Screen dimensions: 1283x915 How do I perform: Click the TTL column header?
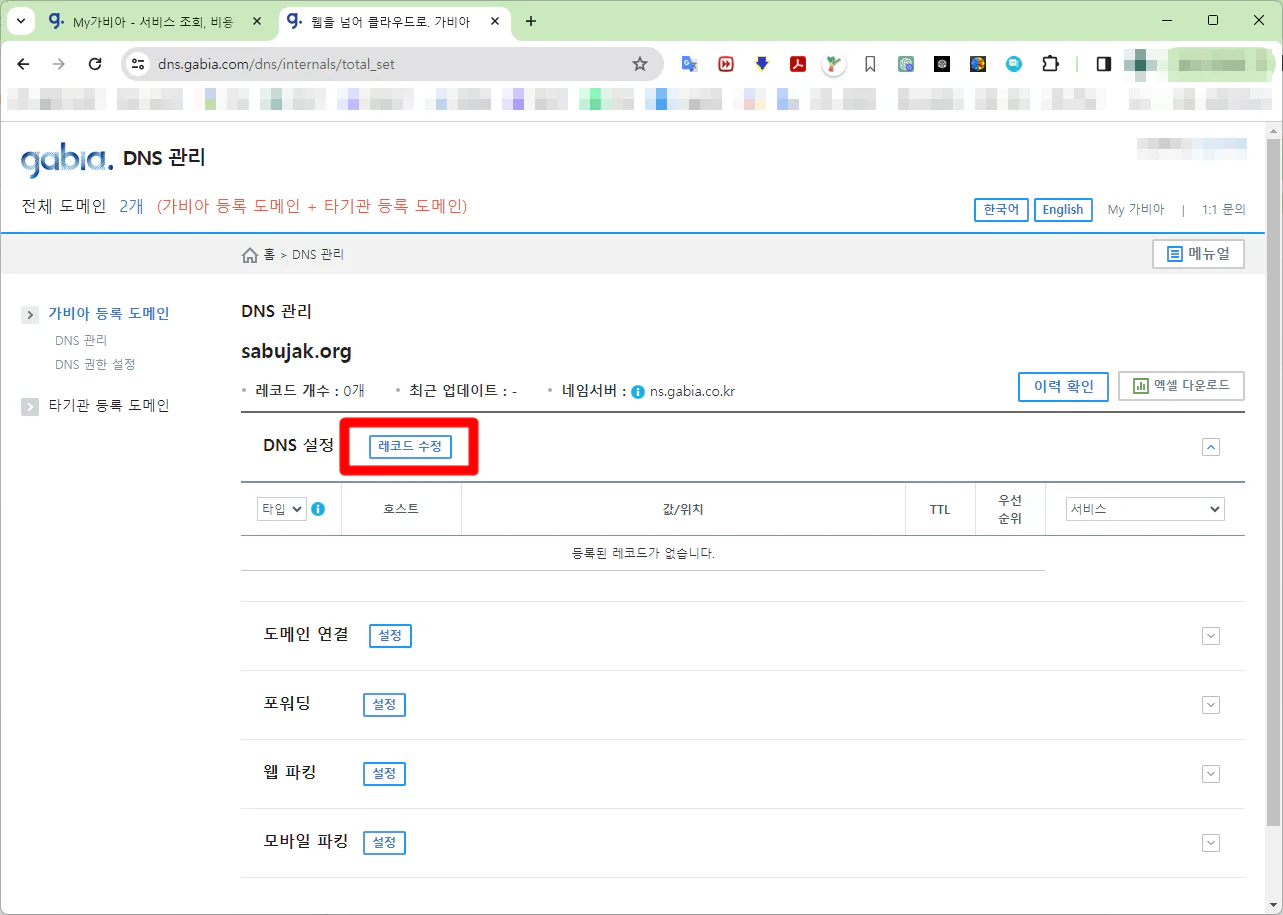940,510
